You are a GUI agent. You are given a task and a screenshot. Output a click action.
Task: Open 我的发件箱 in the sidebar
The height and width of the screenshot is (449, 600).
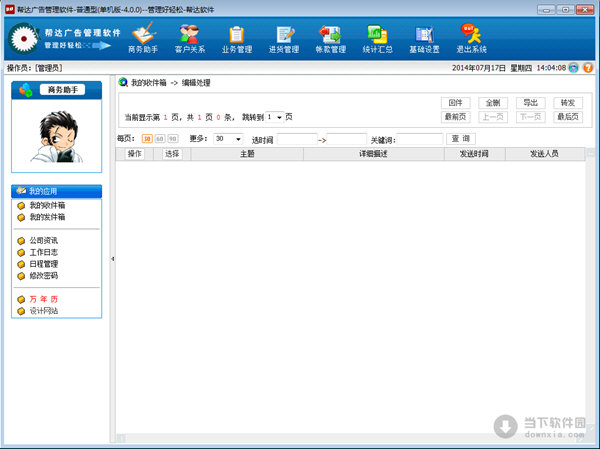coord(47,217)
